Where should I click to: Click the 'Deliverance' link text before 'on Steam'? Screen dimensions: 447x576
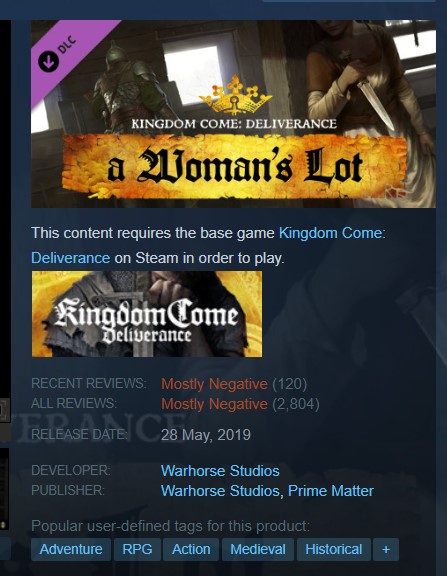point(71,258)
